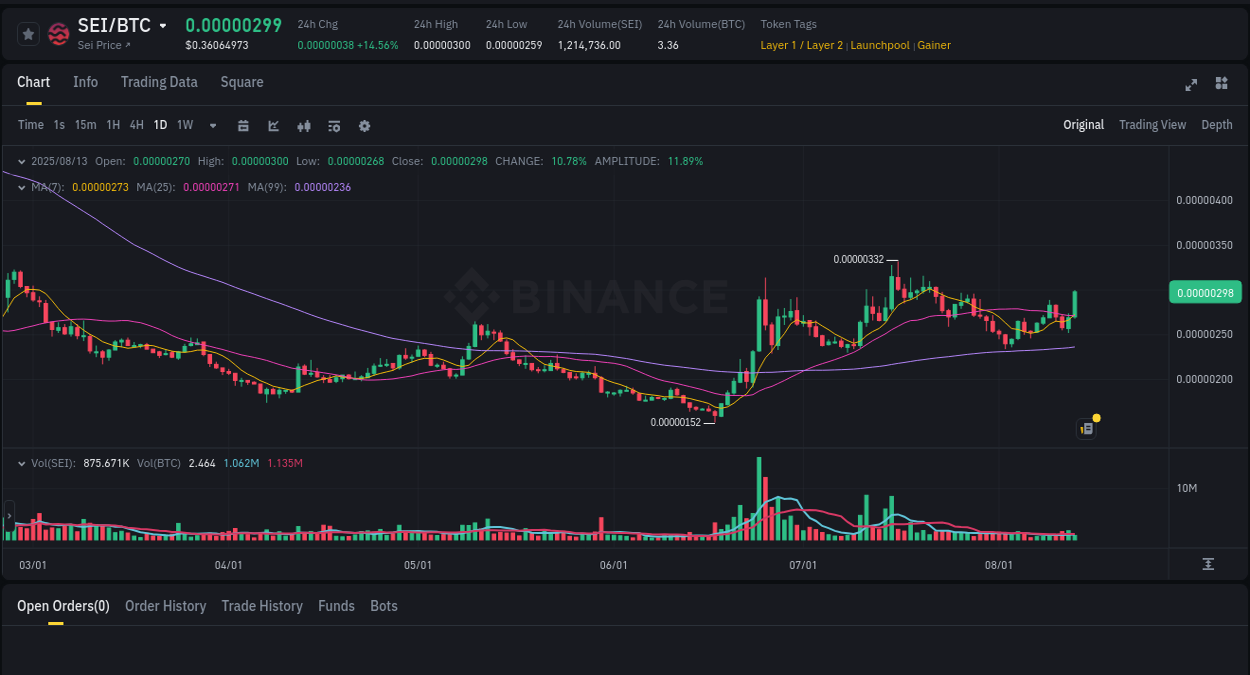Select the 1D chart interval
This screenshot has height=675, width=1250.
pyautogui.click(x=160, y=125)
